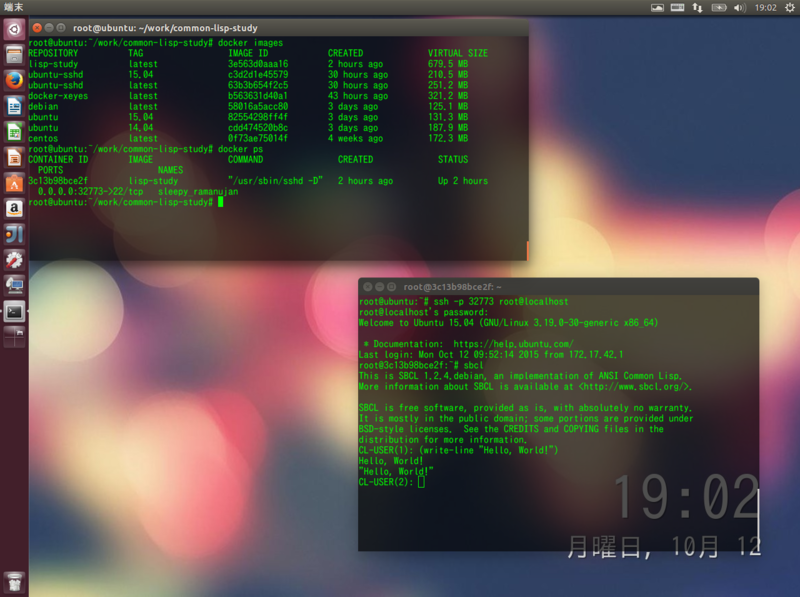This screenshot has height=597, width=800.
Task: Expand the network connections indicator menu
Action: (697, 7)
